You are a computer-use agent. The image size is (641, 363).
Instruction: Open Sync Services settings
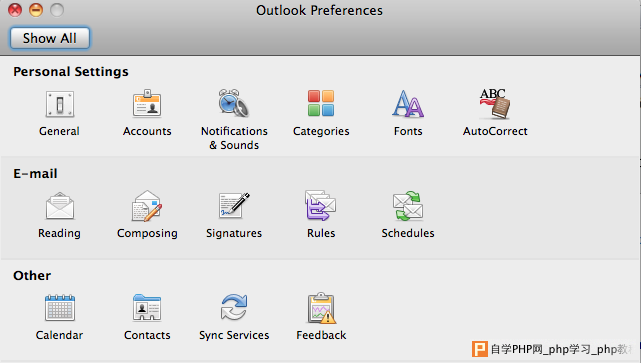234,307
